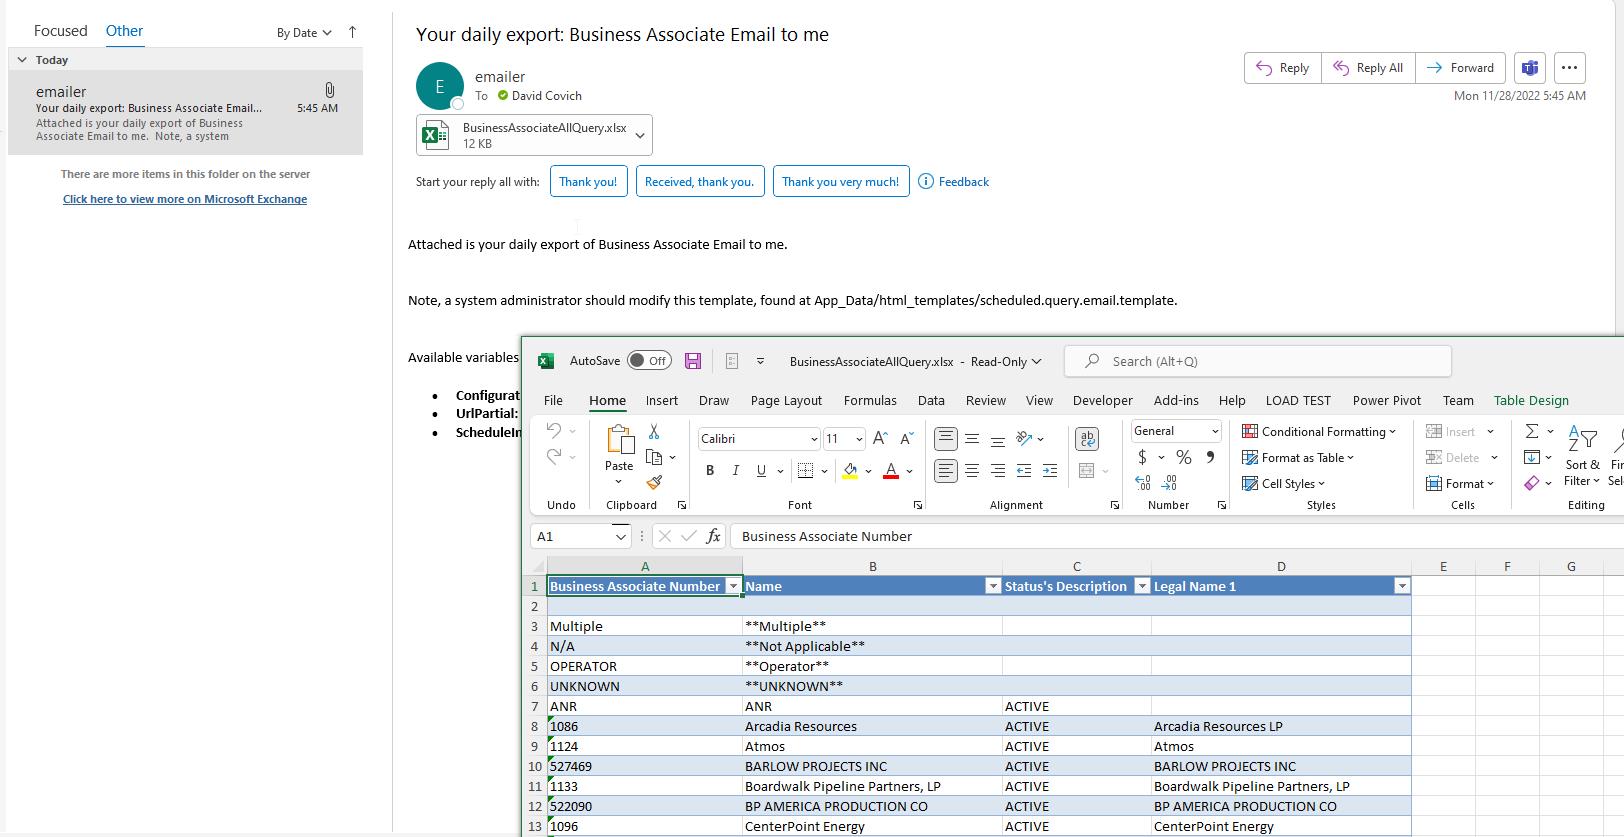Image resolution: width=1624 pixels, height=837 pixels.
Task: Click the view more on Microsoft Exchange link
Action: pyautogui.click(x=185, y=199)
